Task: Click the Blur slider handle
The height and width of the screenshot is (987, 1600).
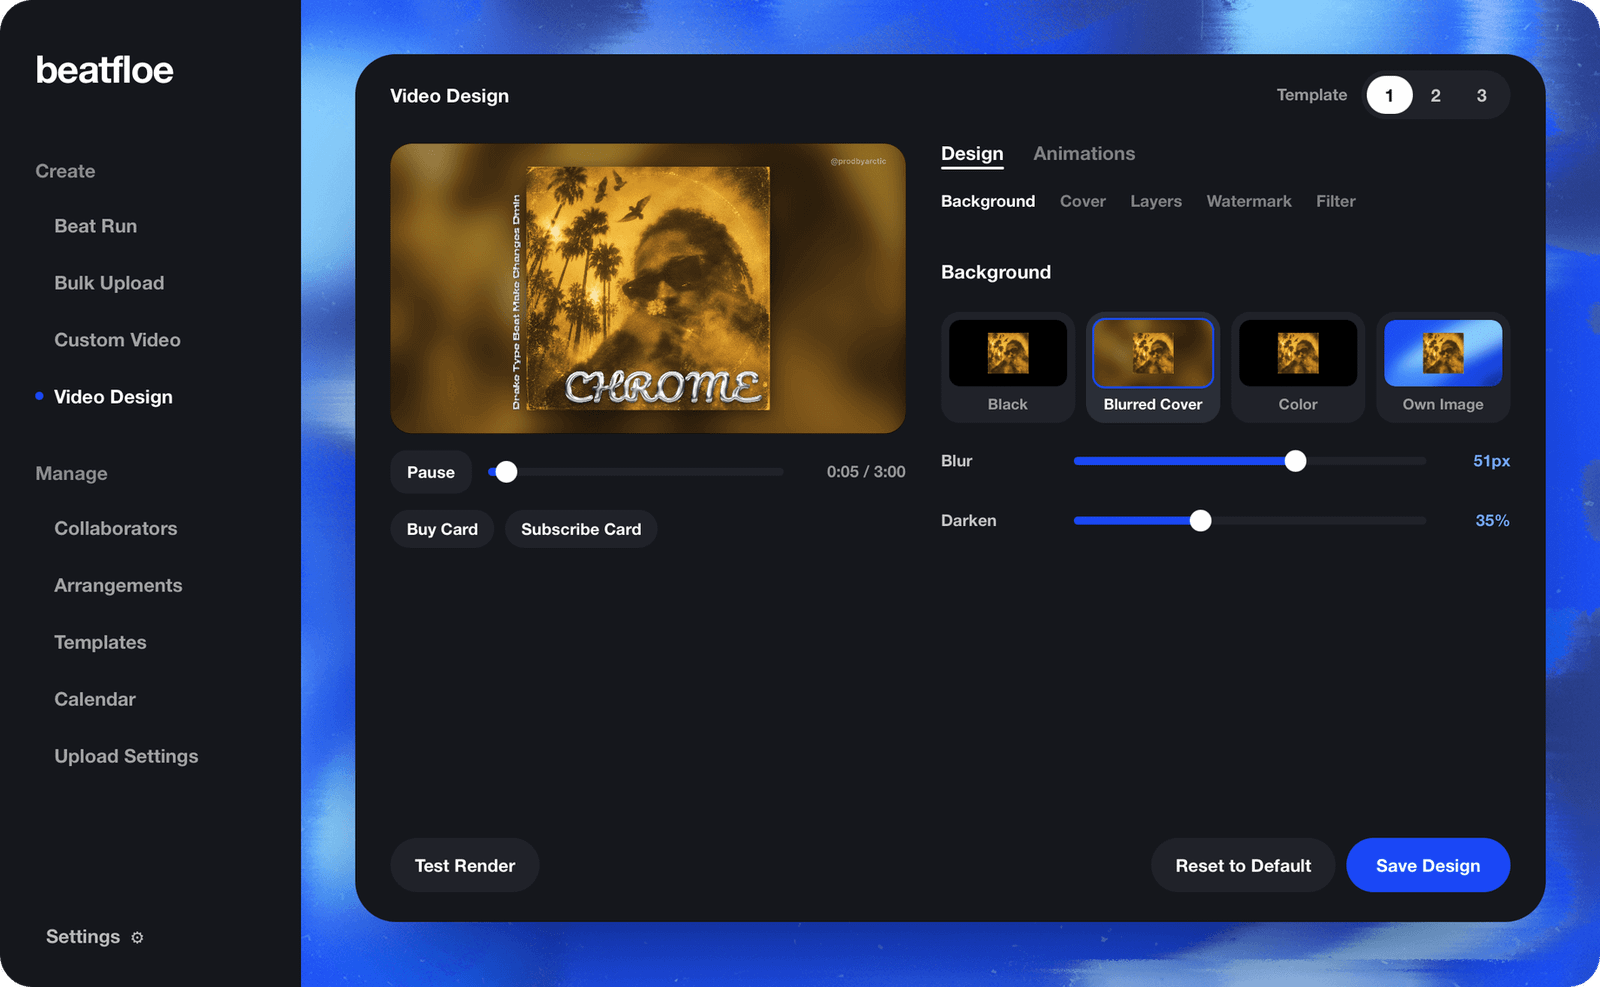Action: click(x=1295, y=461)
